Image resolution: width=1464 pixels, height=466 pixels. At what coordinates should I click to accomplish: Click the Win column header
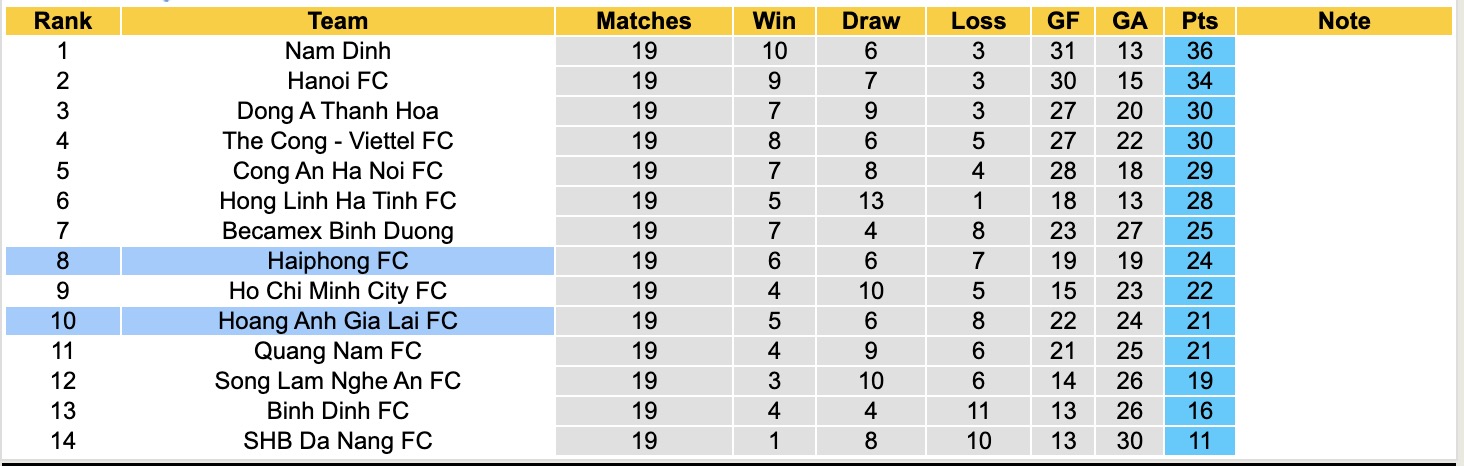tap(774, 21)
